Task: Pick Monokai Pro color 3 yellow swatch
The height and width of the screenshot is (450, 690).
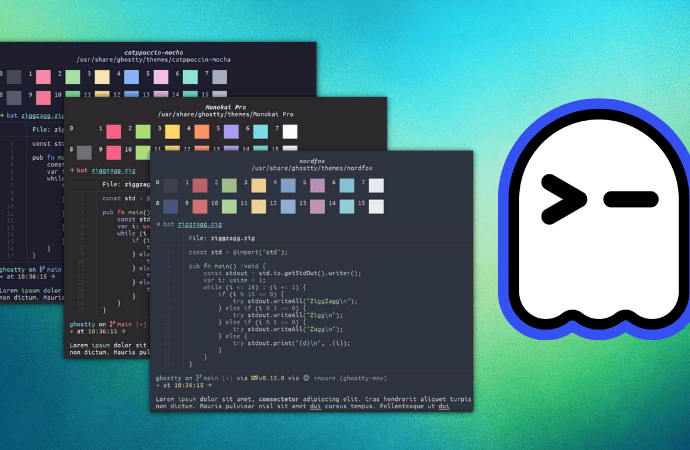Action: [x=172, y=132]
